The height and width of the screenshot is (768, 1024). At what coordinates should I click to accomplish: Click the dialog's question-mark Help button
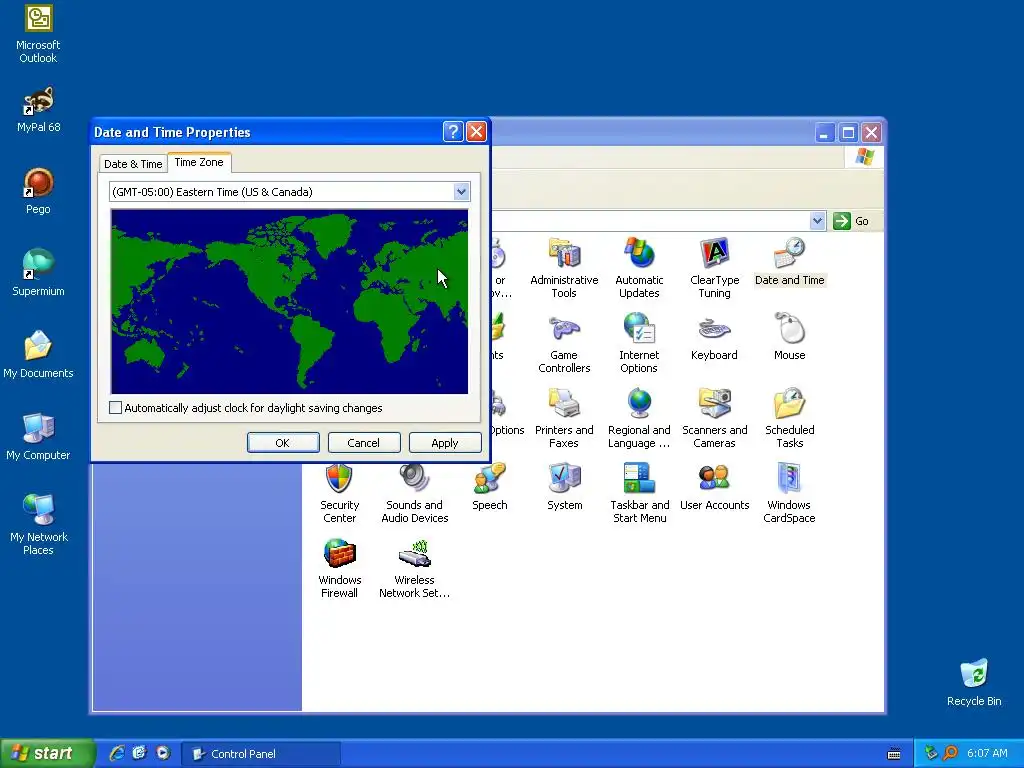pos(453,132)
